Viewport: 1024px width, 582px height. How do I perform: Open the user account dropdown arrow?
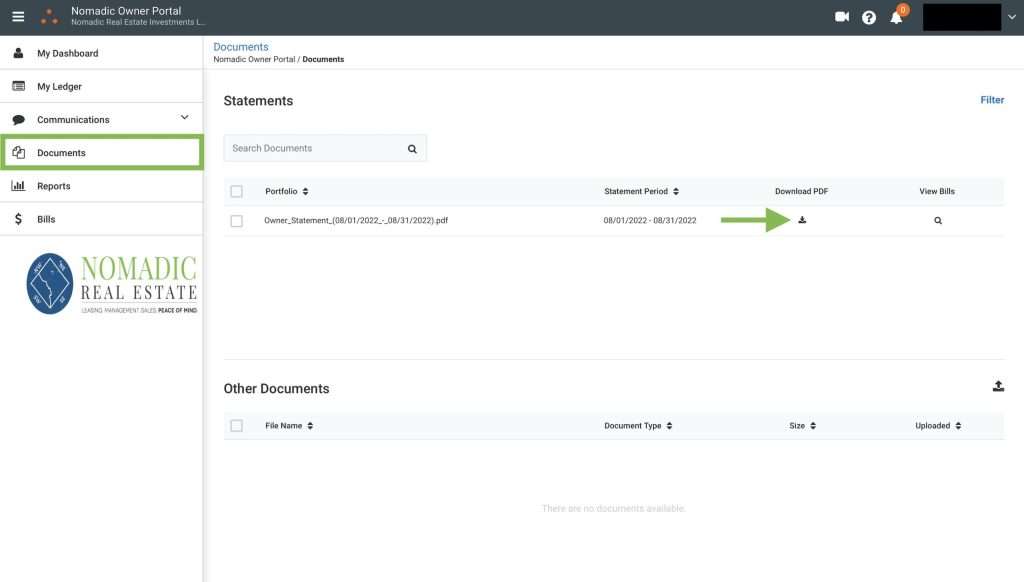[1012, 17]
